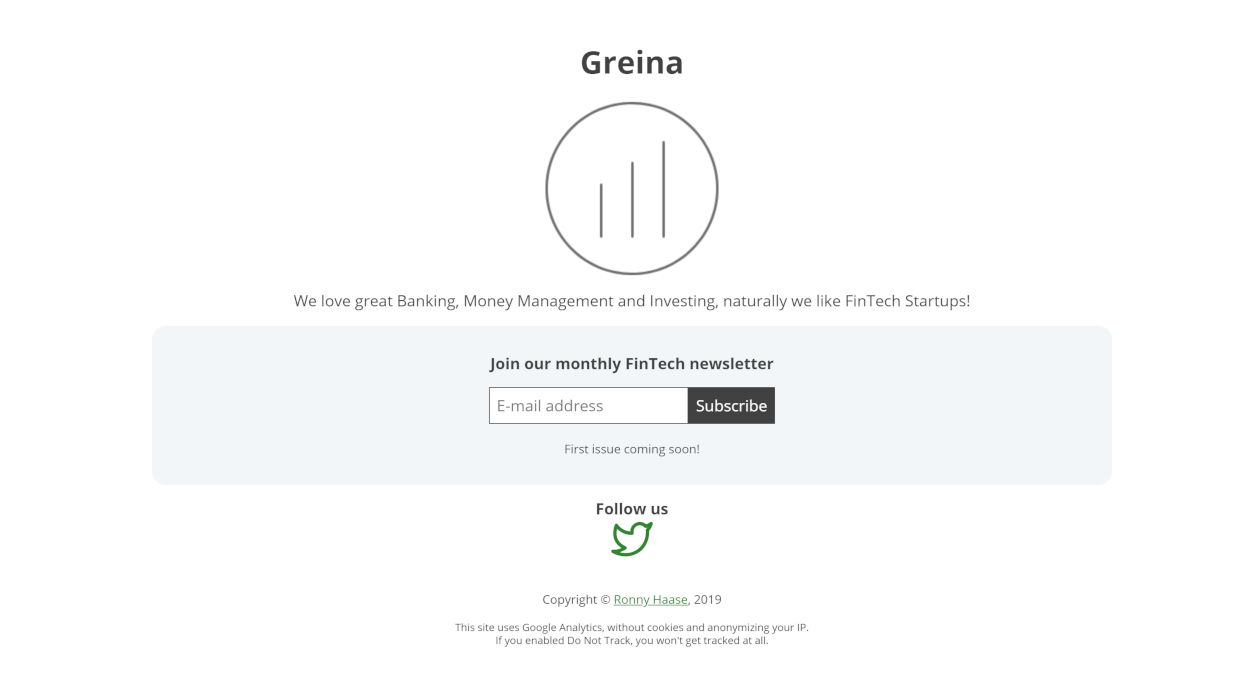Click the shortest bar in the logo
The width and height of the screenshot is (1260, 700).
pos(601,210)
